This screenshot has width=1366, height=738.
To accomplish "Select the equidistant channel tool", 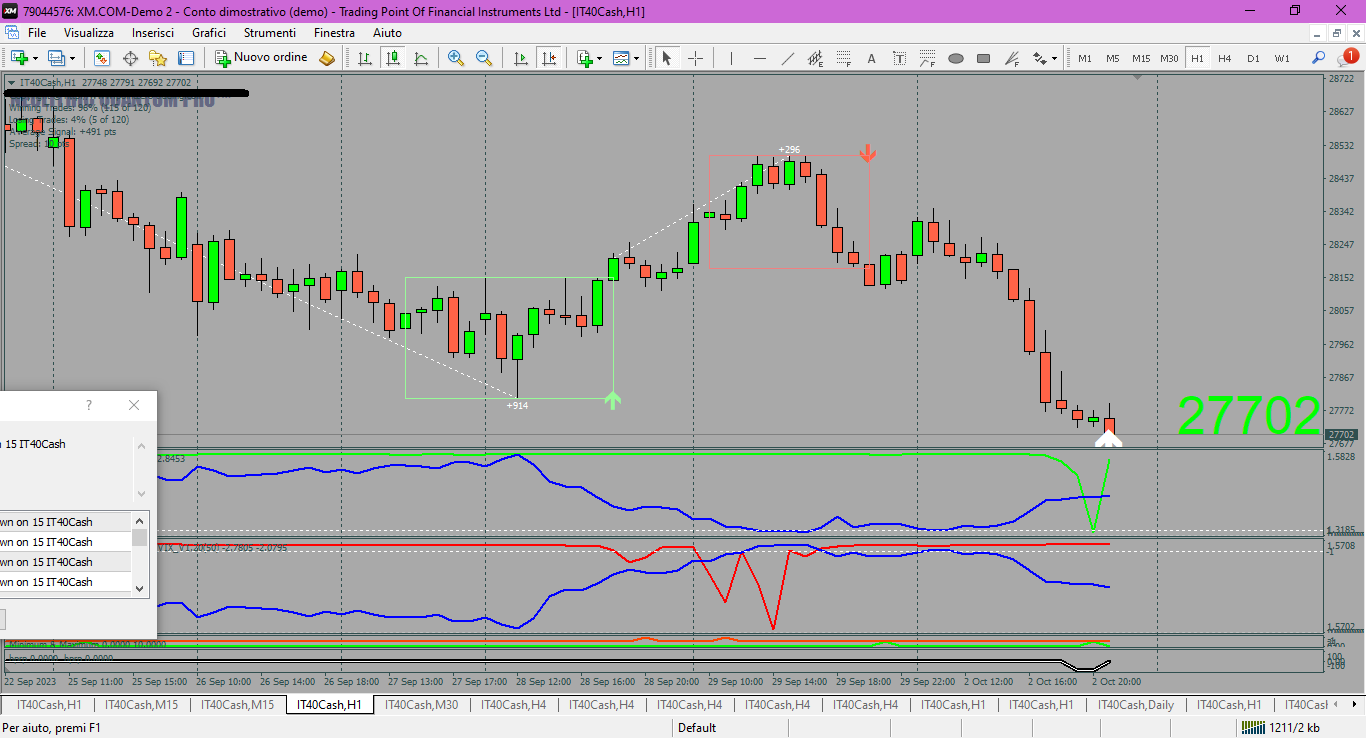I will click(x=815, y=58).
